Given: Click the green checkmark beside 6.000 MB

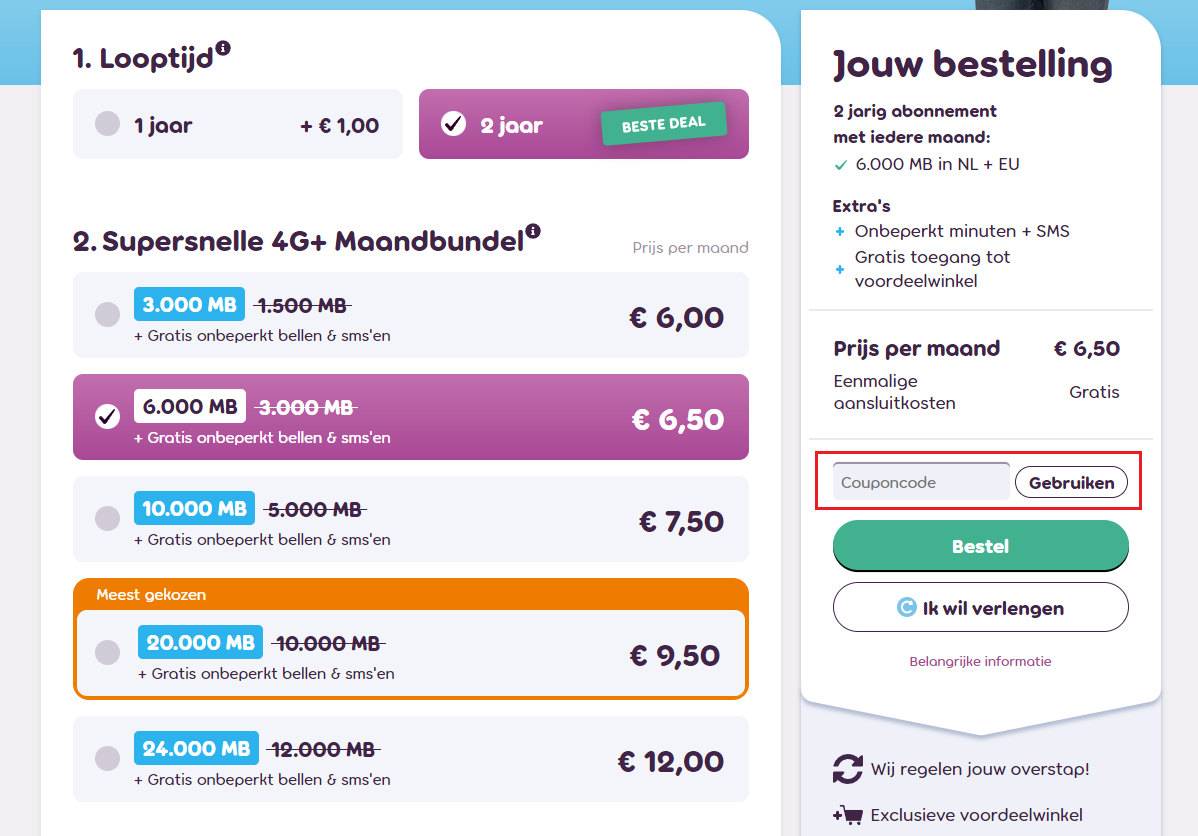Looking at the screenshot, I should coord(840,164).
